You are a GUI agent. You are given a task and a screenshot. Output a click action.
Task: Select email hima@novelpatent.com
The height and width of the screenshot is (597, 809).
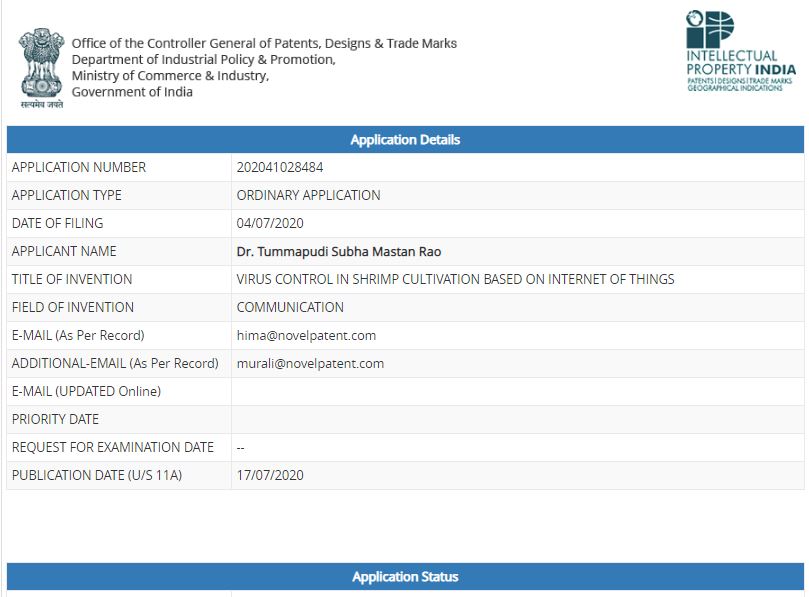(x=306, y=335)
